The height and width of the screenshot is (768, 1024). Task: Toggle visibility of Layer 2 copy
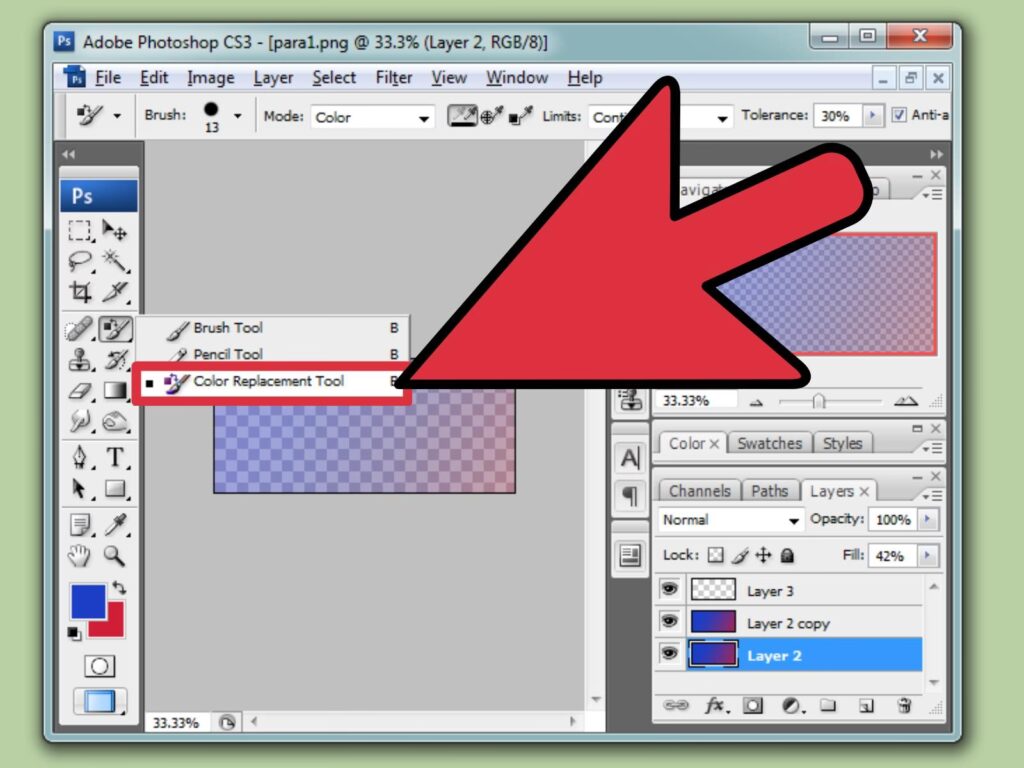click(669, 623)
